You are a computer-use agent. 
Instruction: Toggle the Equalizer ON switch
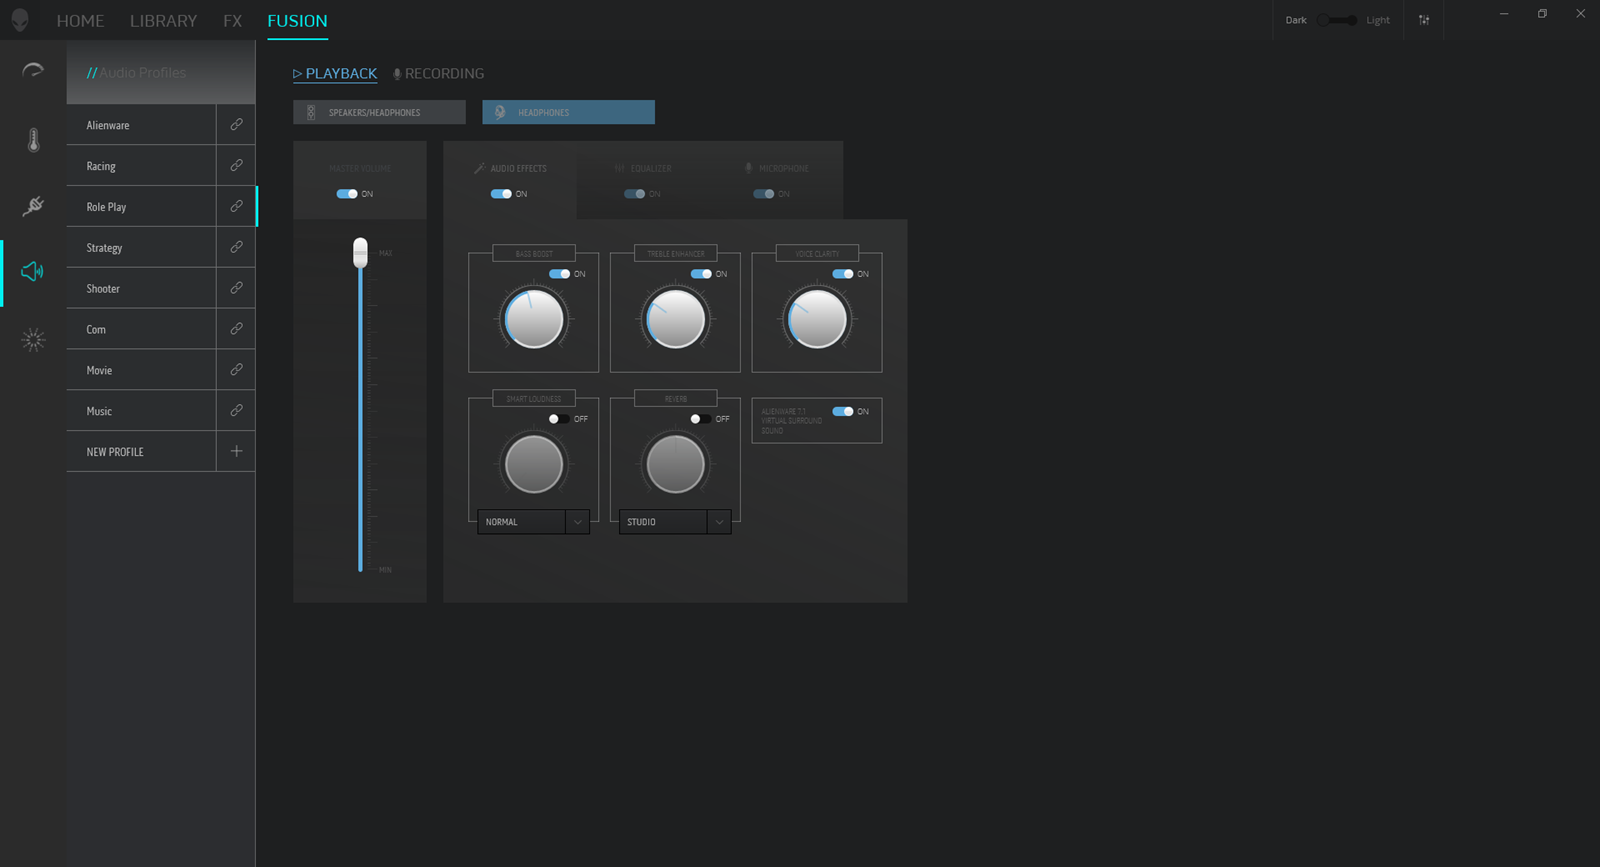(x=634, y=194)
